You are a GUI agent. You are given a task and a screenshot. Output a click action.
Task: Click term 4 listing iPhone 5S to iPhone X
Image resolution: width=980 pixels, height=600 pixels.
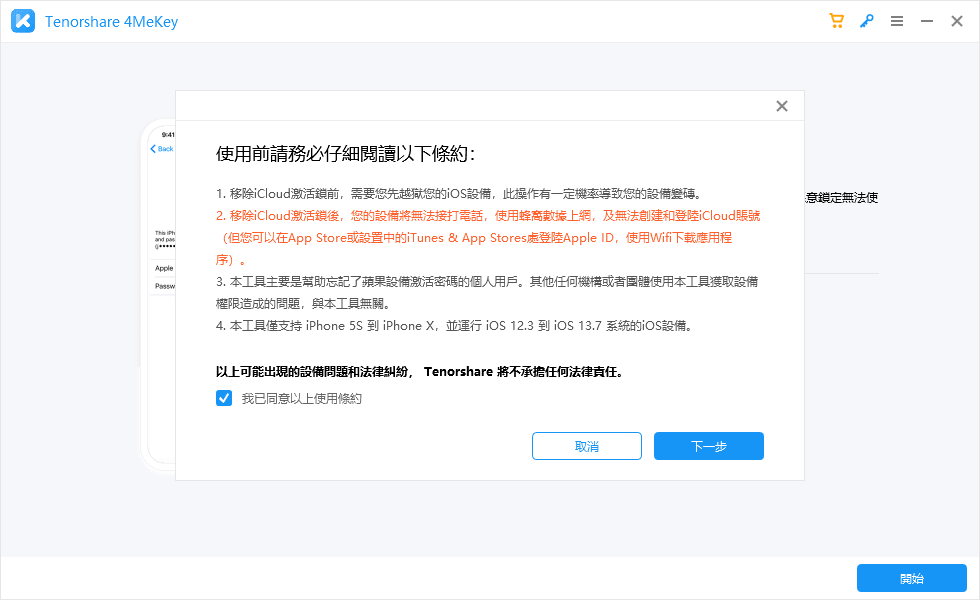(454, 326)
